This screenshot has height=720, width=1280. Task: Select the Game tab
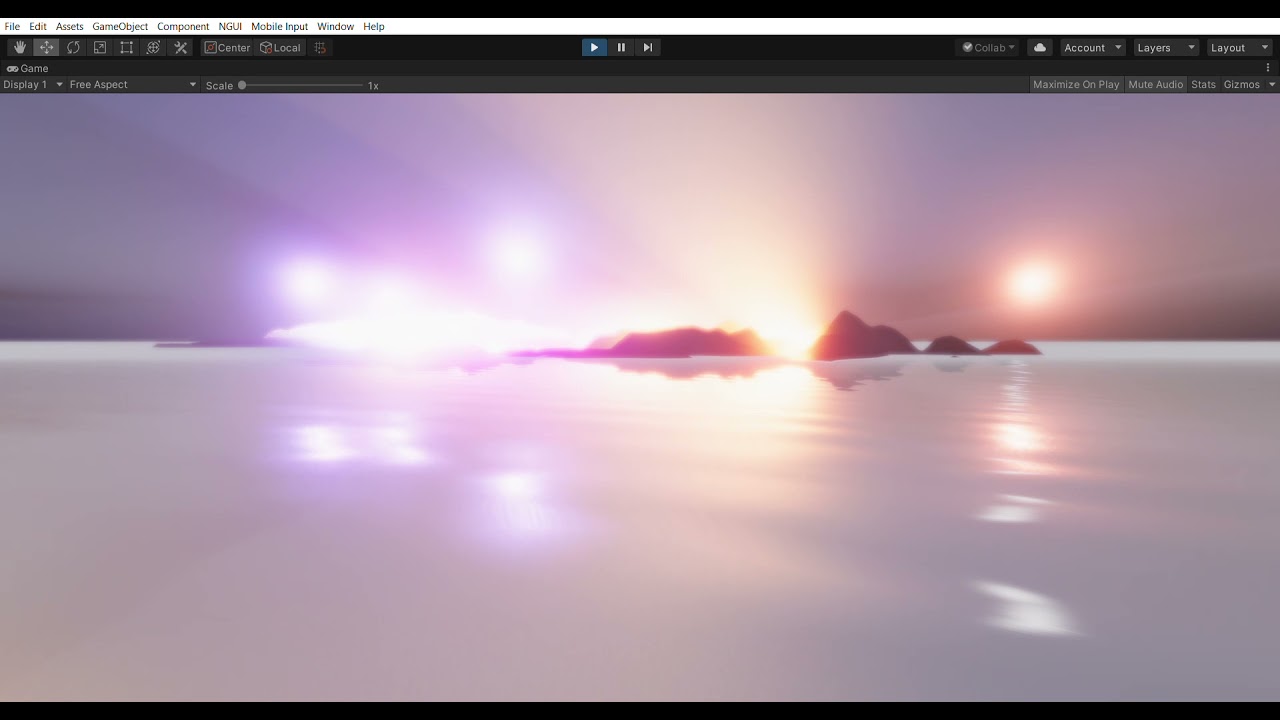click(x=28, y=68)
